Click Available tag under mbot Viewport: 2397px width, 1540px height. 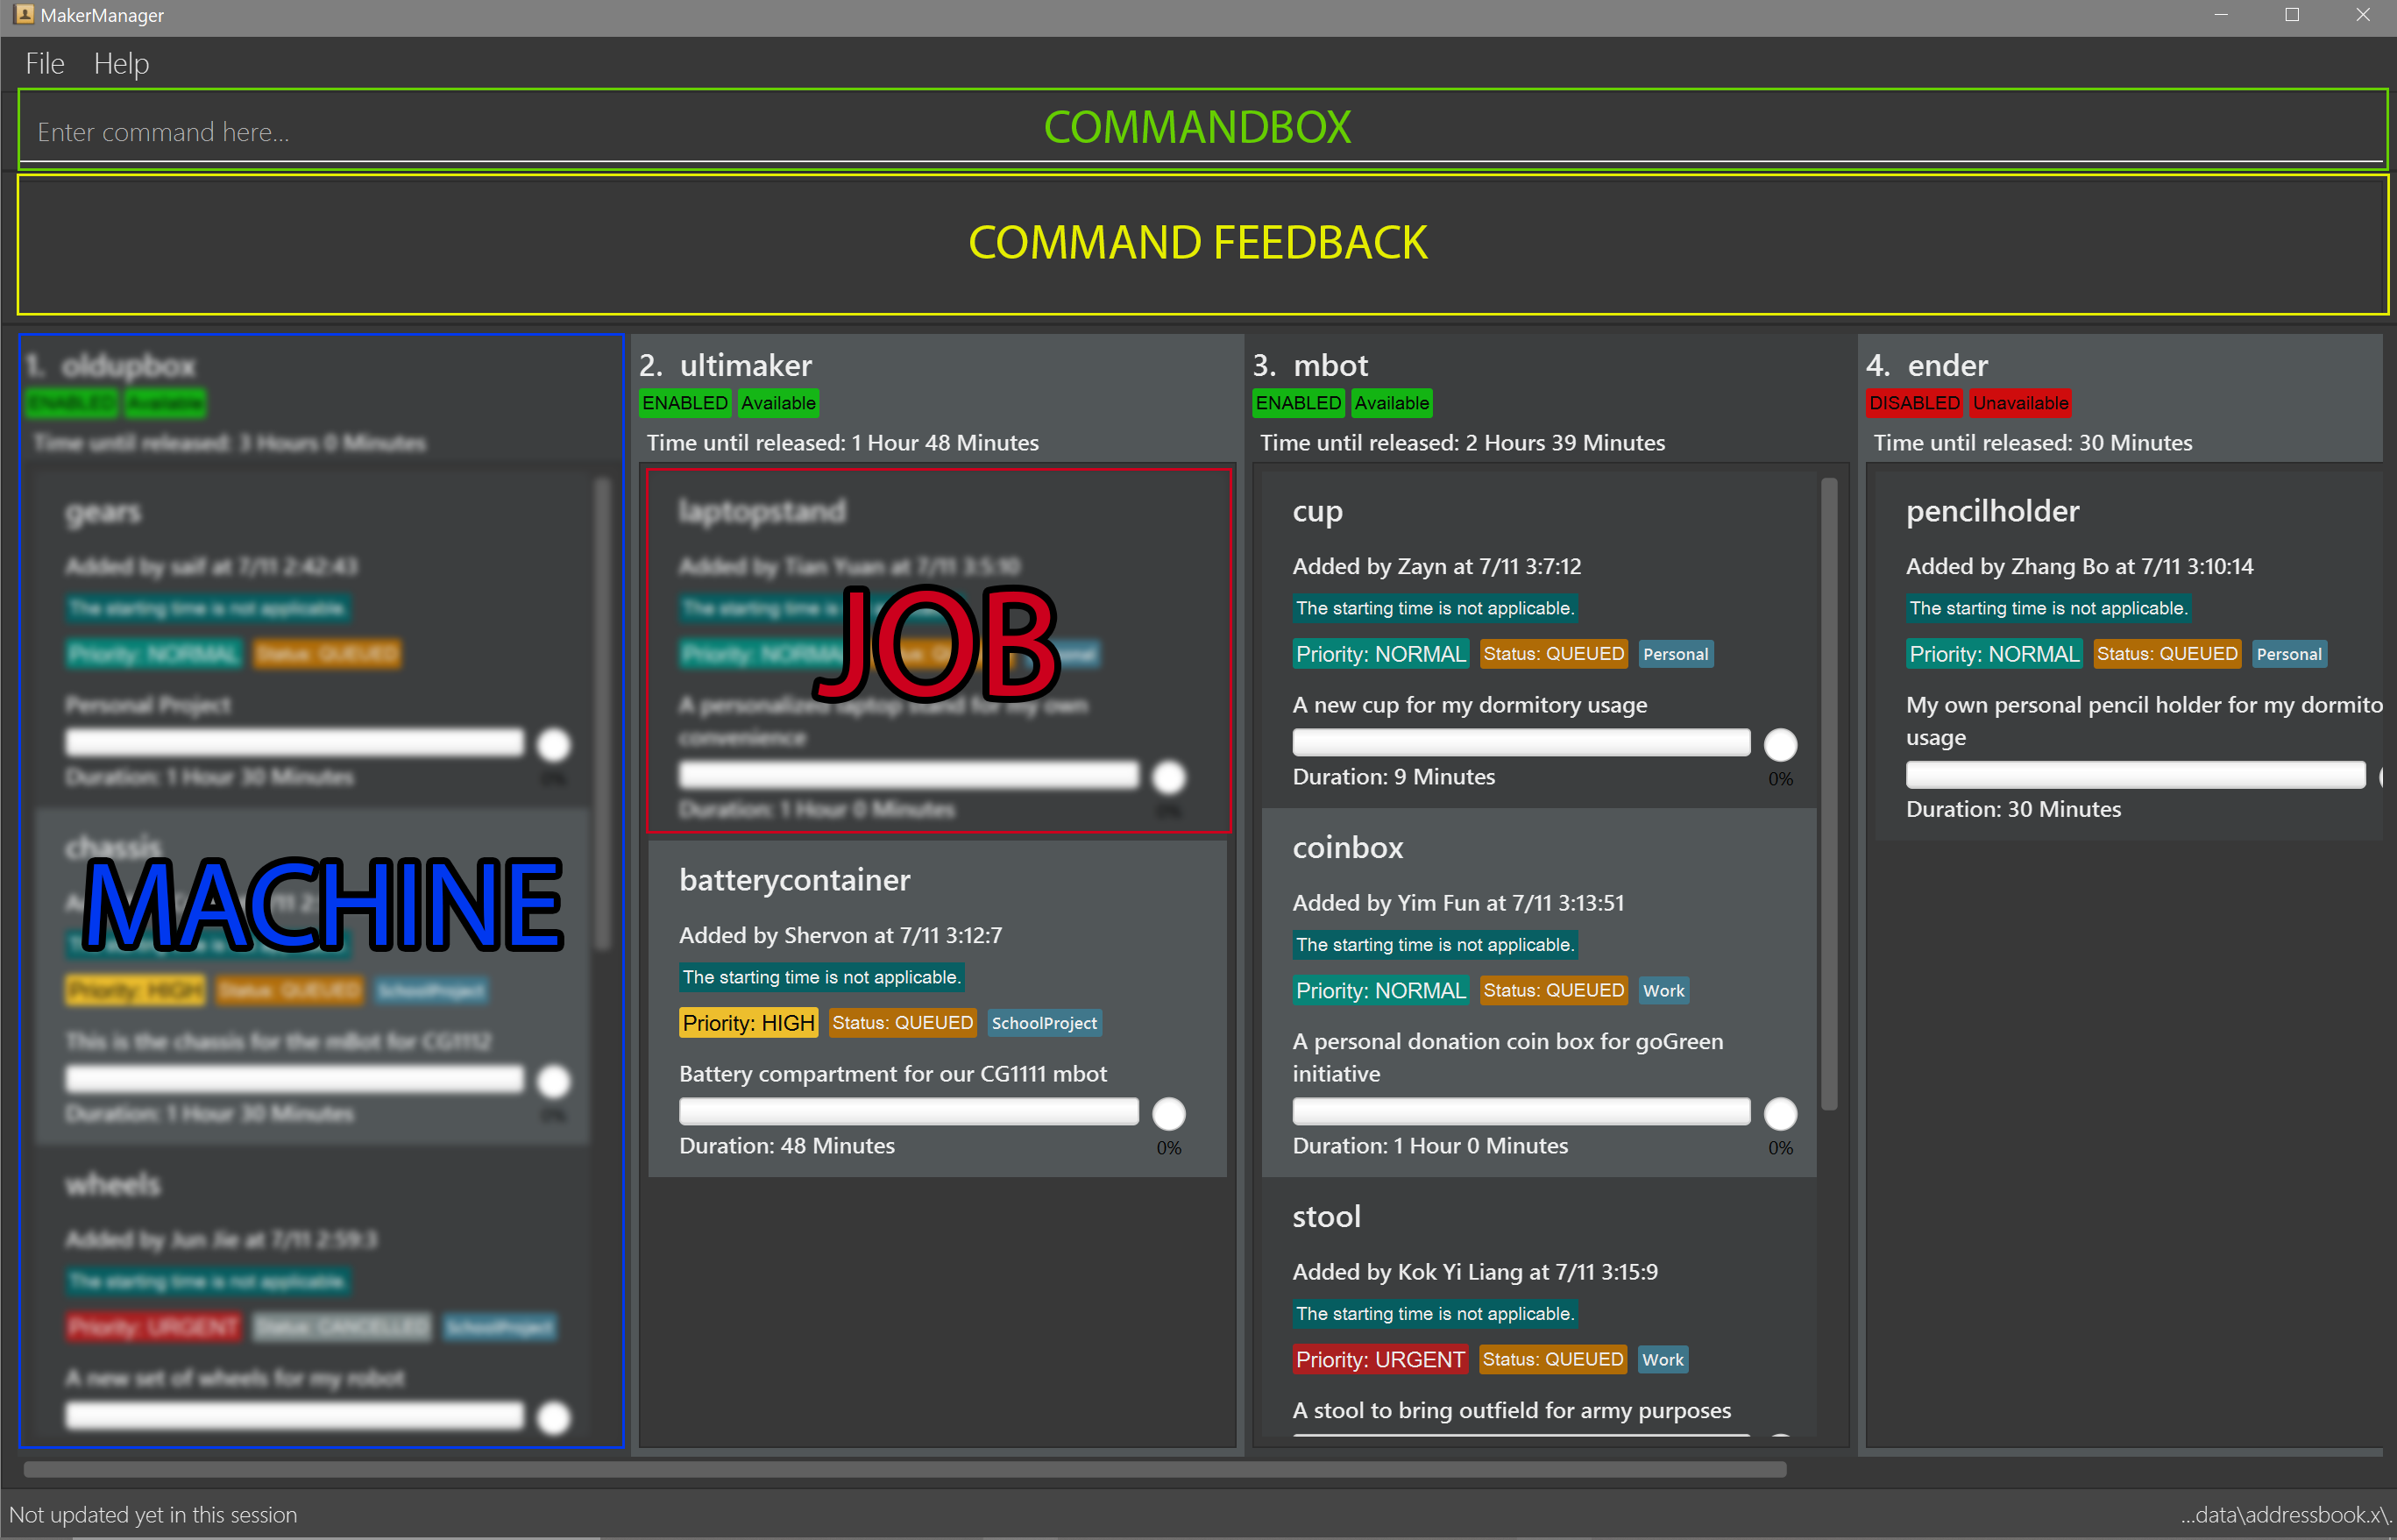click(x=1392, y=403)
